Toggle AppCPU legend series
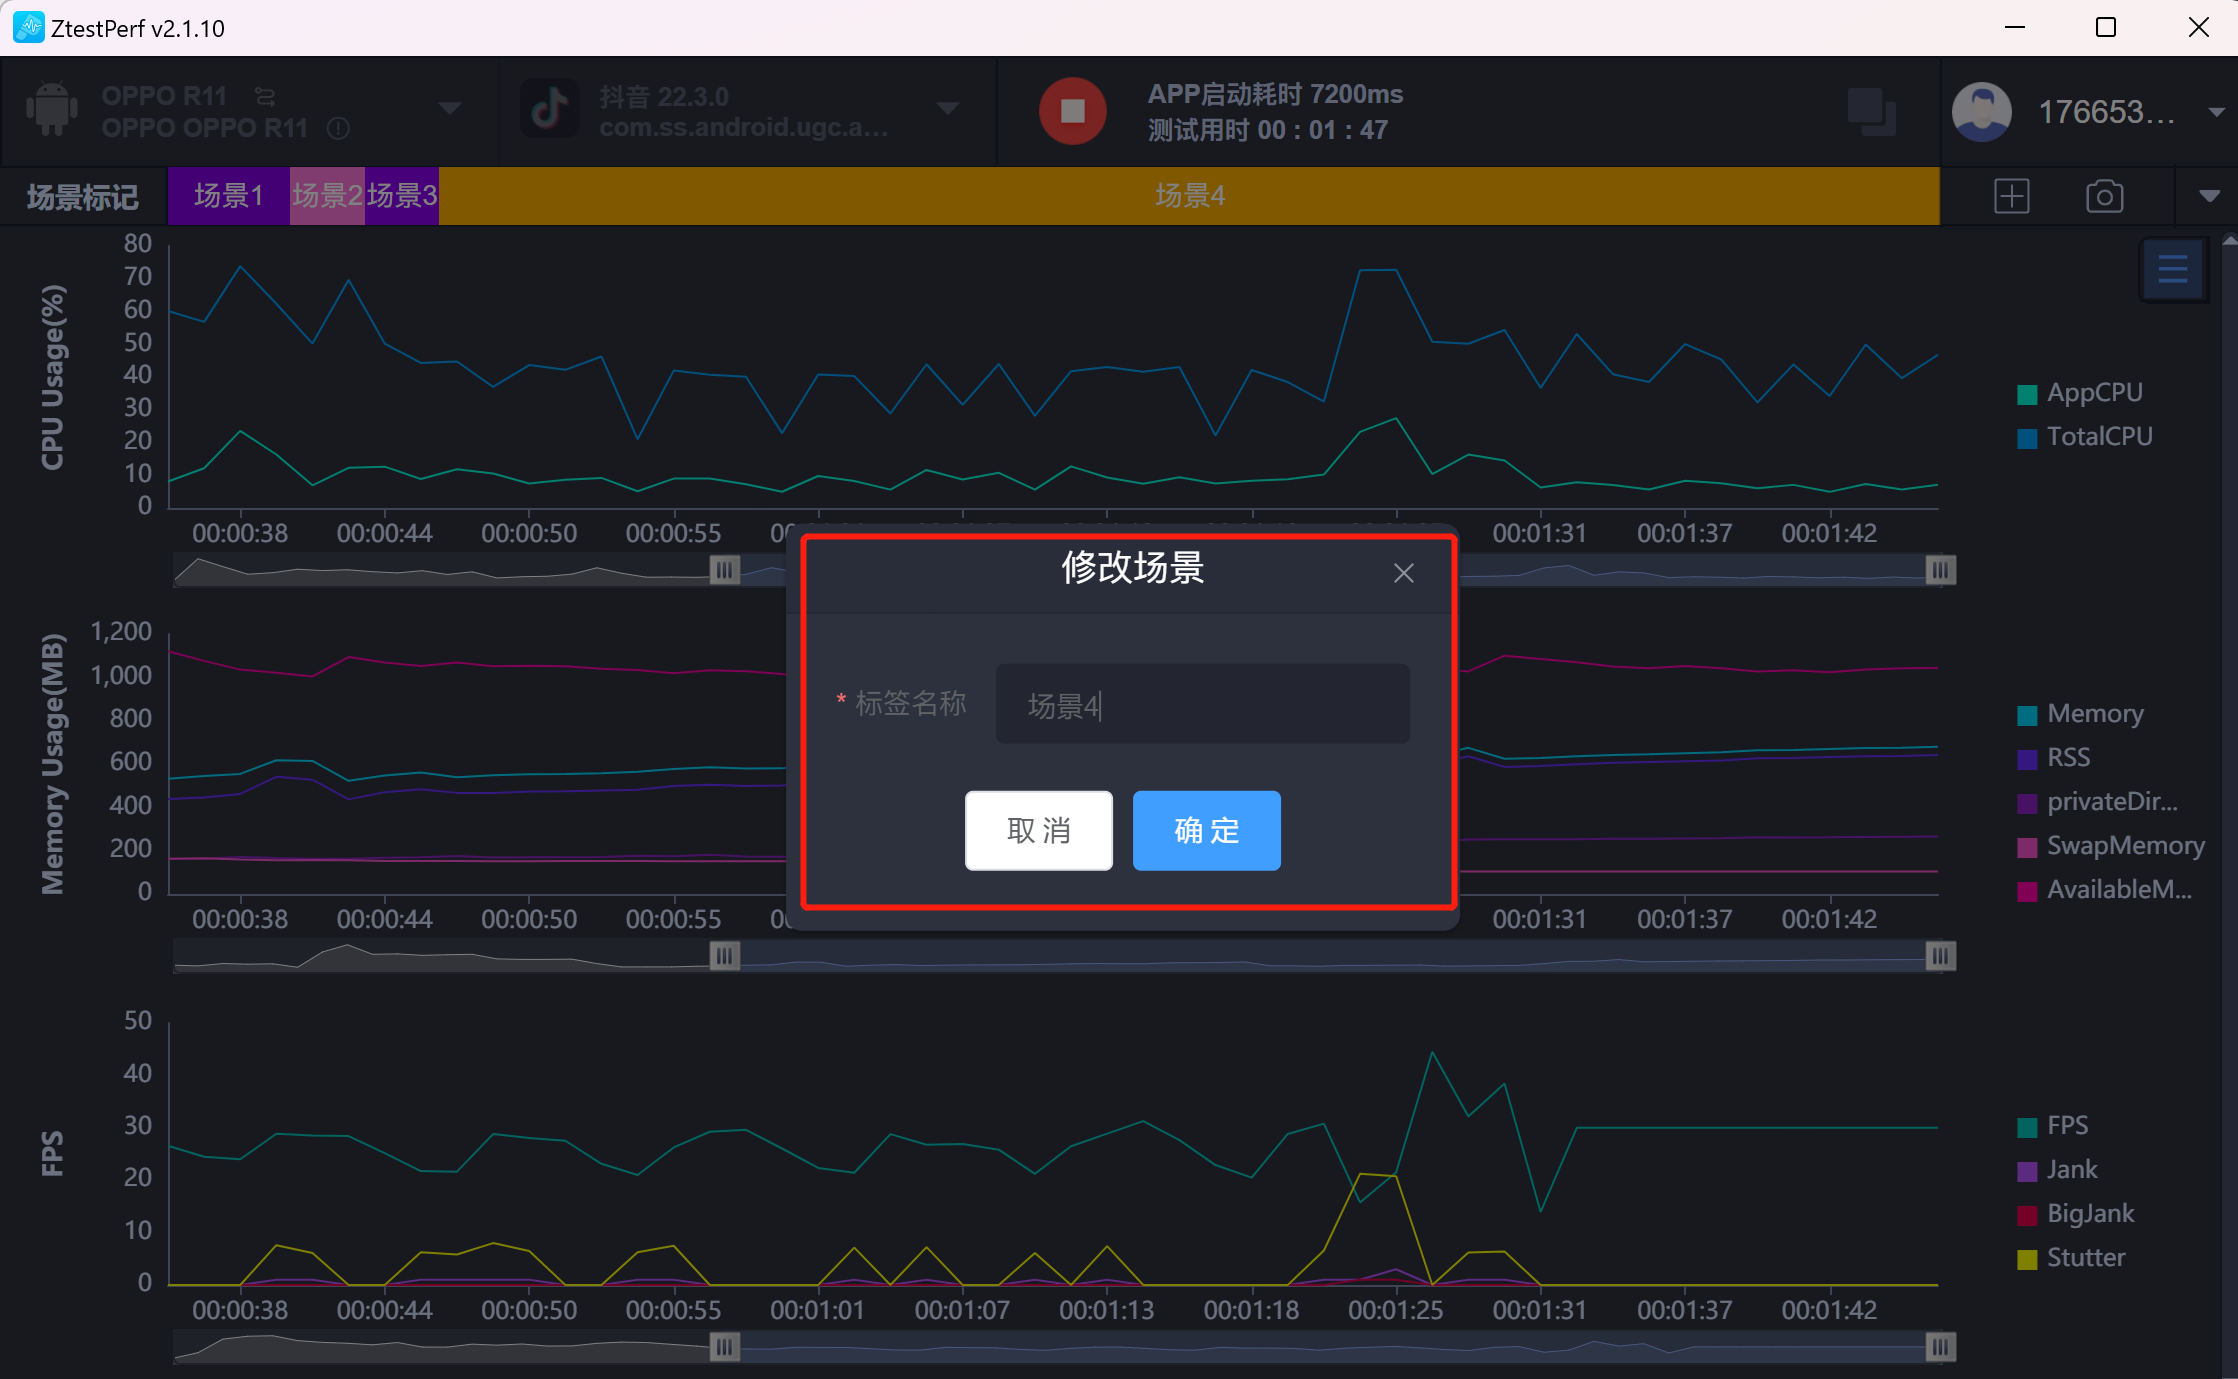 point(2081,393)
